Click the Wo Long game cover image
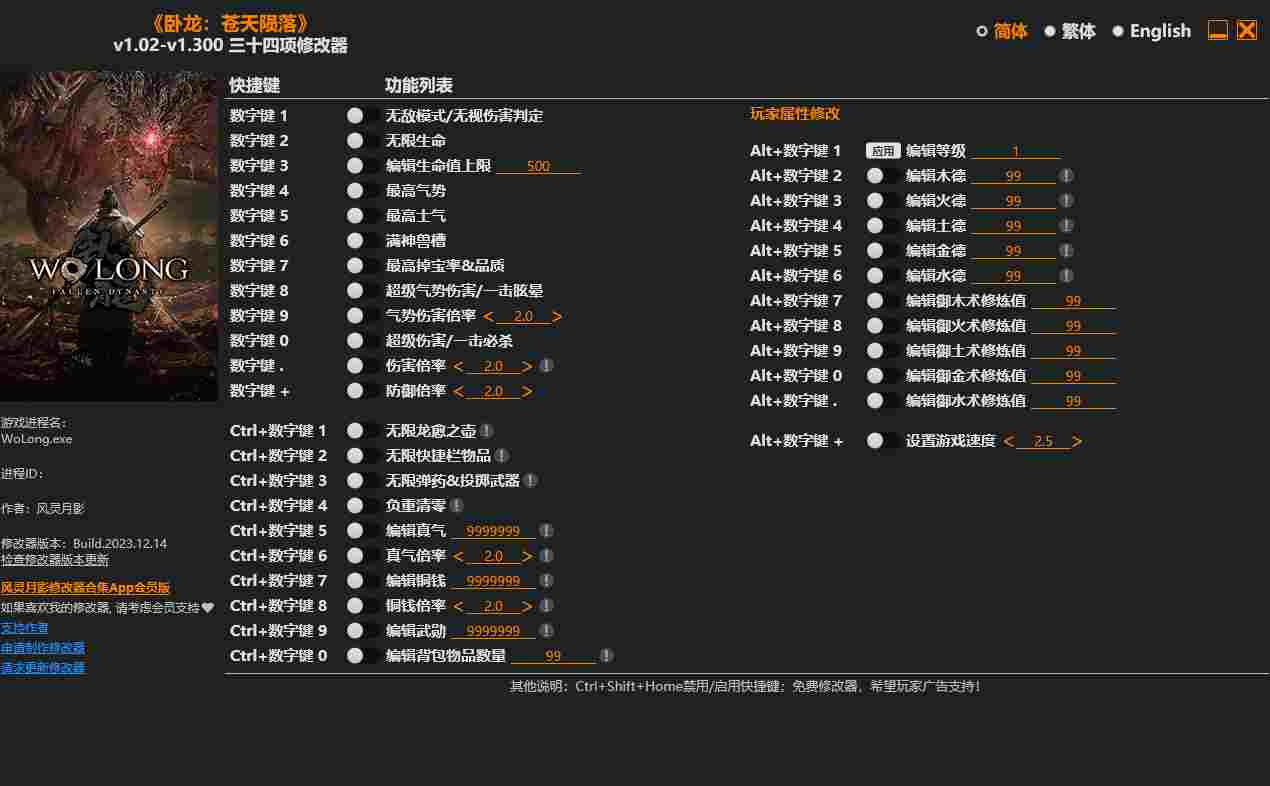This screenshot has width=1270, height=786. pyautogui.click(x=109, y=235)
